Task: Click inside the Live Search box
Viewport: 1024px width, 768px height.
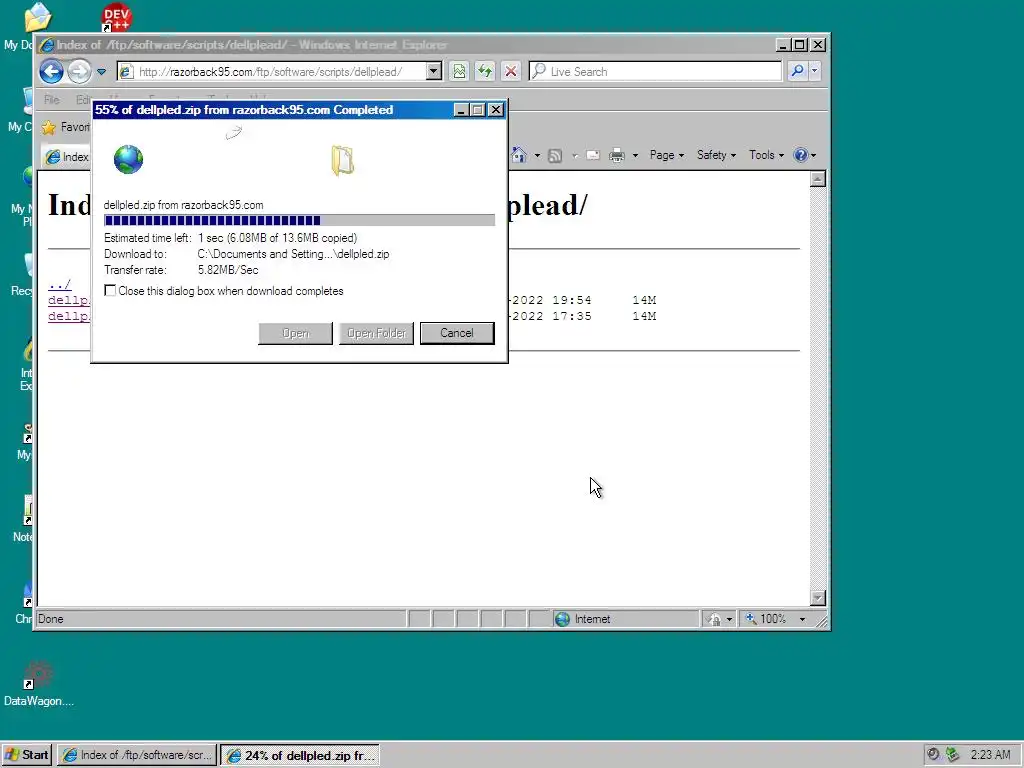Action: [655, 71]
